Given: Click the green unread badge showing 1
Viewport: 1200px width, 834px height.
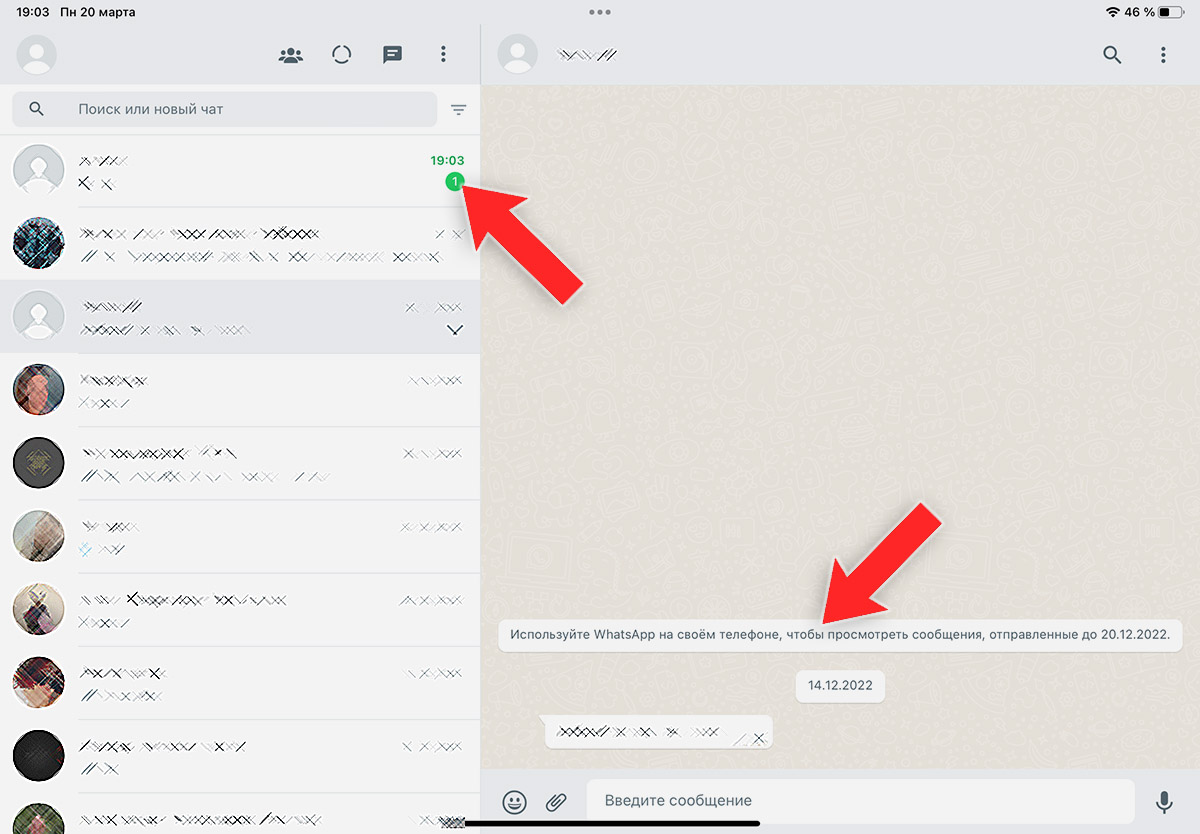Looking at the screenshot, I should tap(455, 181).
